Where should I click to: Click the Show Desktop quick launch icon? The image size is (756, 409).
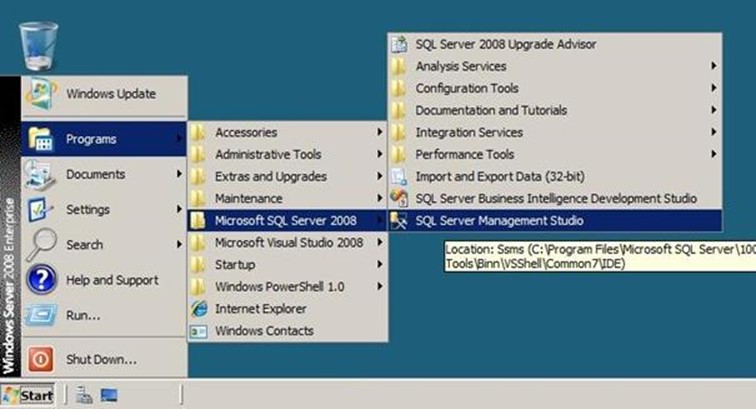pos(109,395)
